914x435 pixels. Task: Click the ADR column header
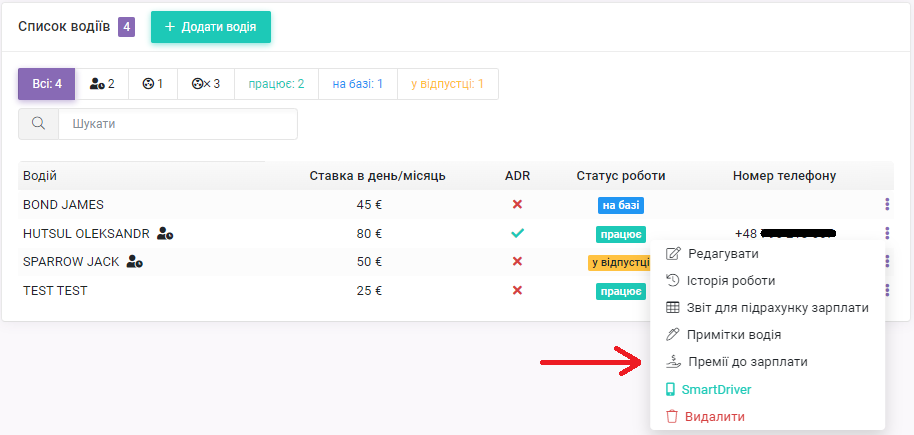tap(518, 176)
